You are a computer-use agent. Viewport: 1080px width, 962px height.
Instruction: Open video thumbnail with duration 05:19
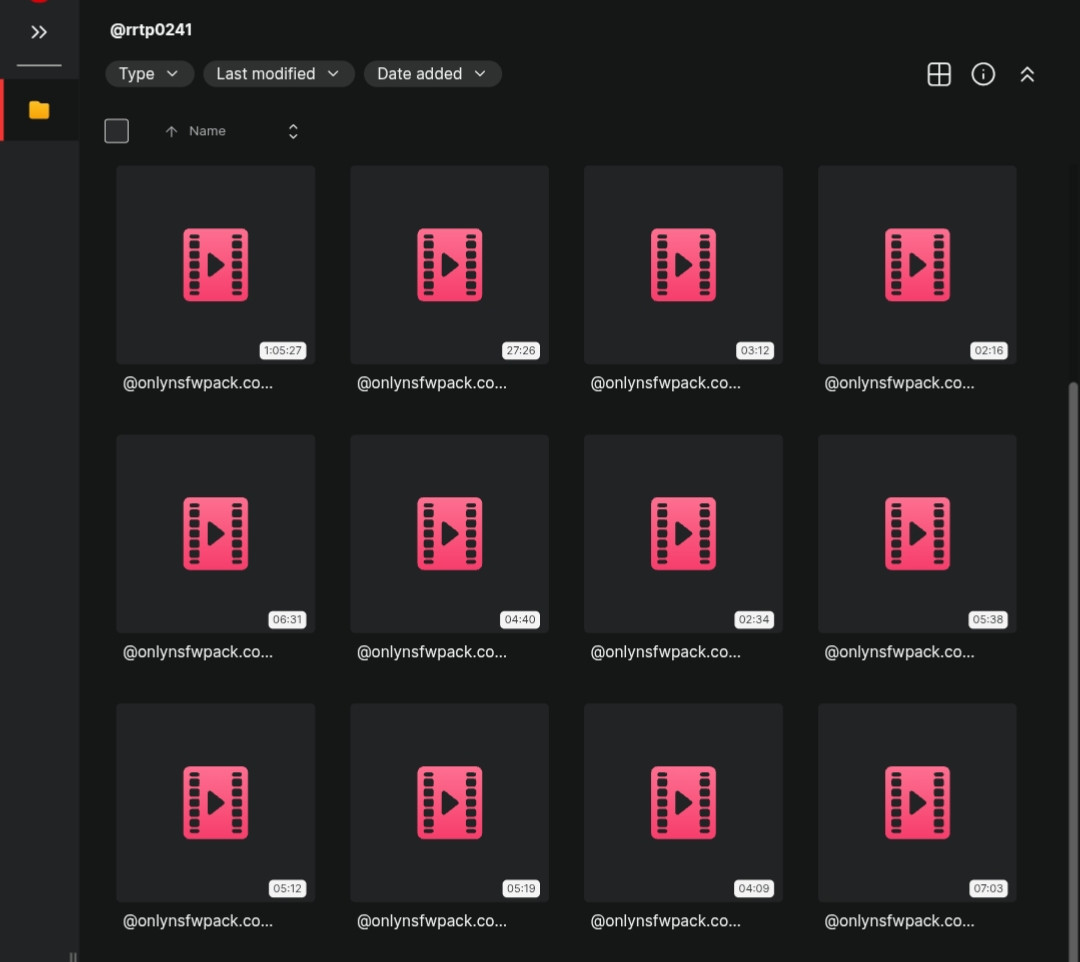click(x=449, y=802)
